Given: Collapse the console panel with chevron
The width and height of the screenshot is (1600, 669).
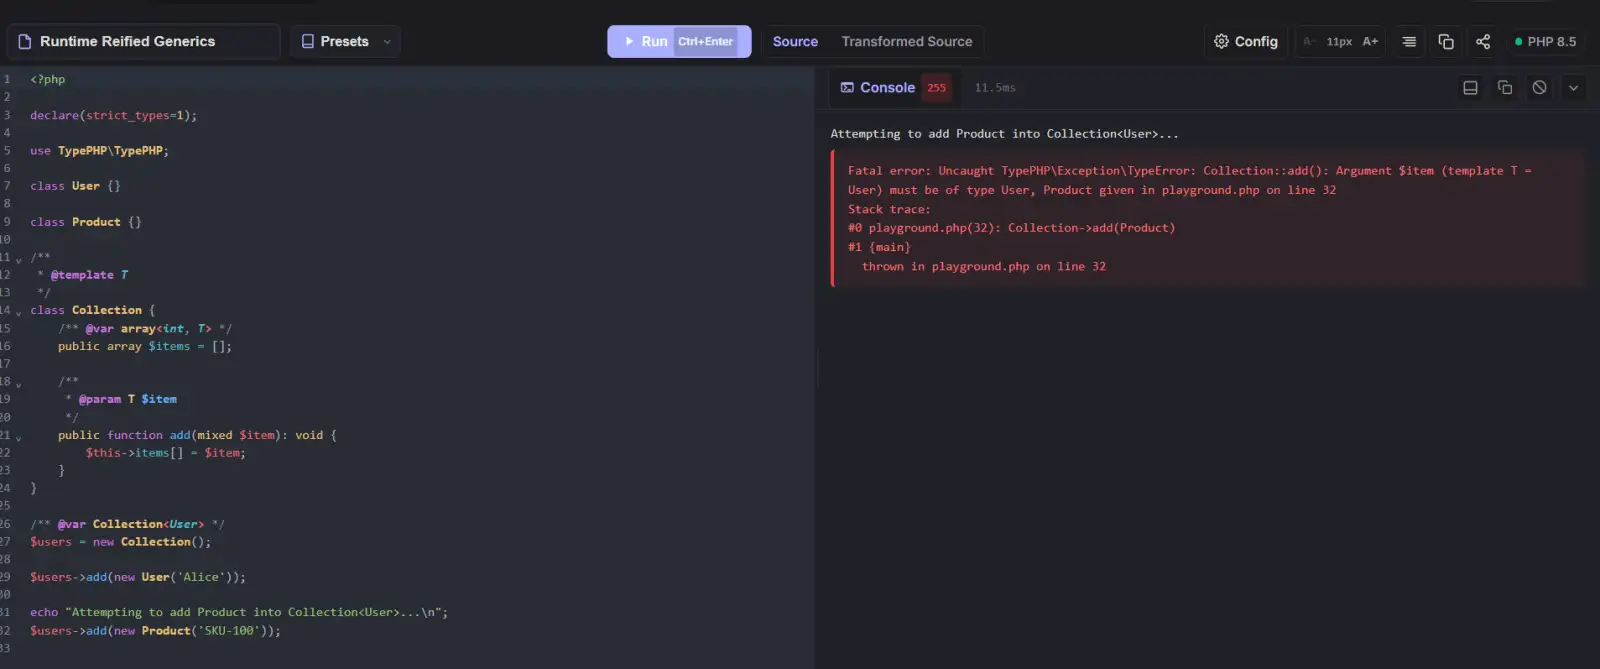Looking at the screenshot, I should point(1573,87).
